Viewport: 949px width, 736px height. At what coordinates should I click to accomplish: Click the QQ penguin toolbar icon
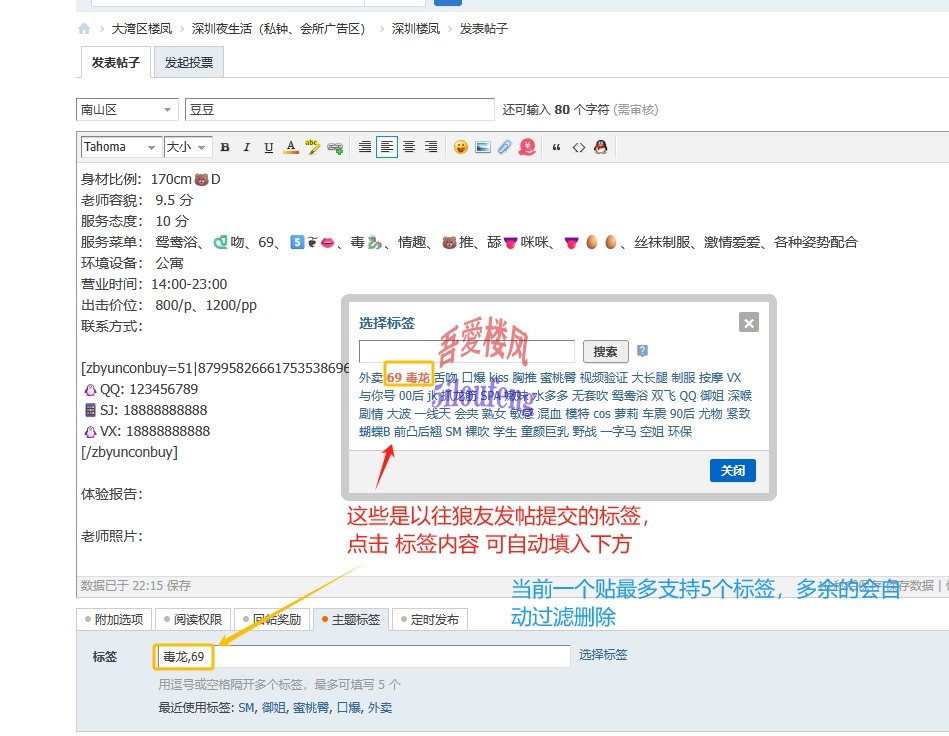coord(600,147)
